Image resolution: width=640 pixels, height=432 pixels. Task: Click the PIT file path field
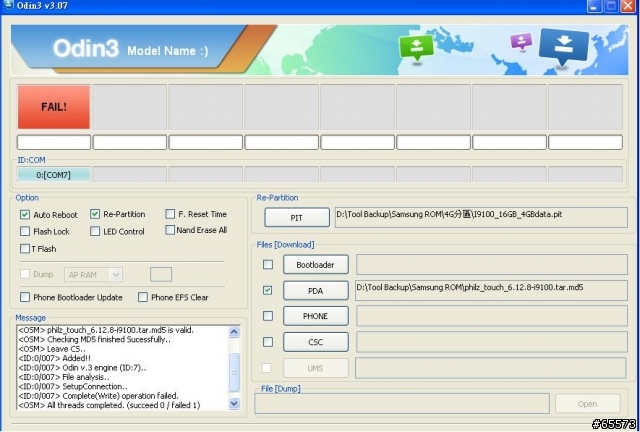483,216
